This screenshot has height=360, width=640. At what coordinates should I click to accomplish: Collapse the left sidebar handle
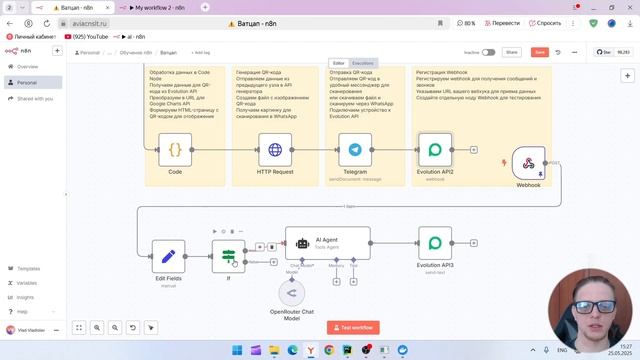(x=66, y=194)
